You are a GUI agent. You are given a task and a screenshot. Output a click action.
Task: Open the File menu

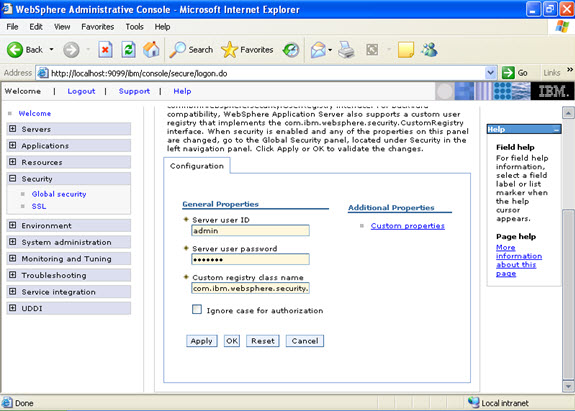(x=12, y=27)
